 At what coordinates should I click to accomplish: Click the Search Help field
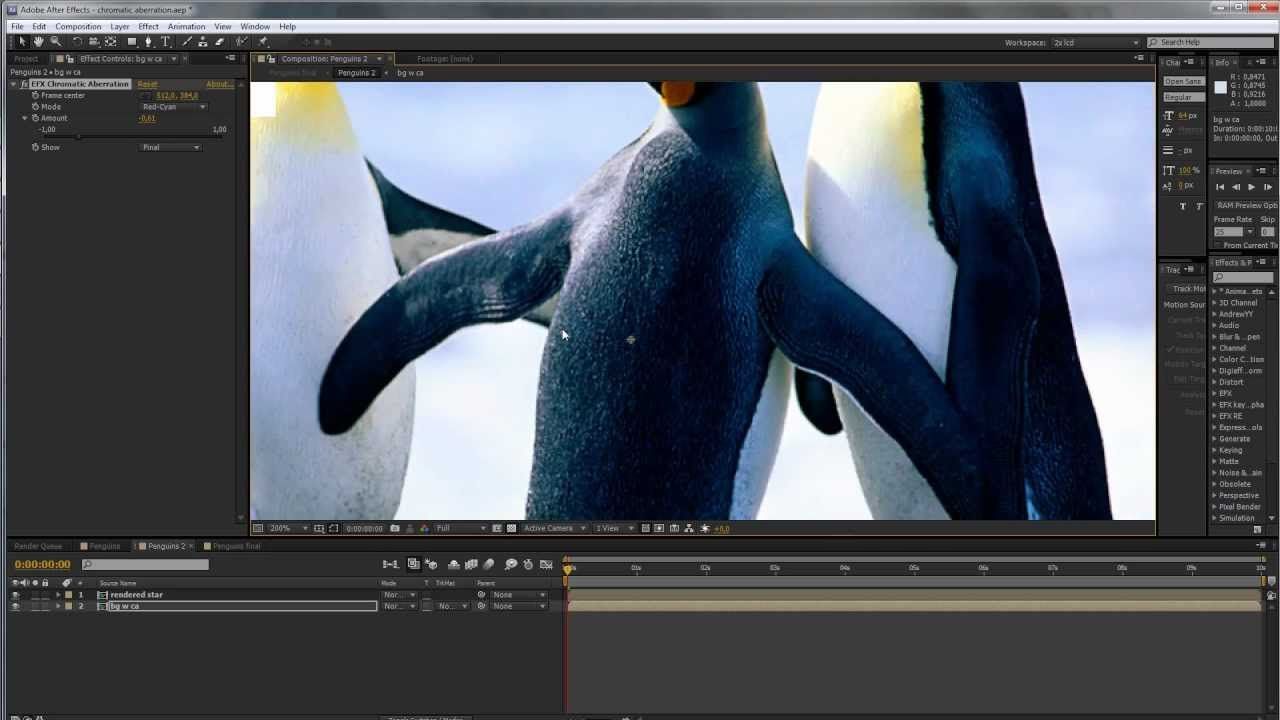[1209, 42]
